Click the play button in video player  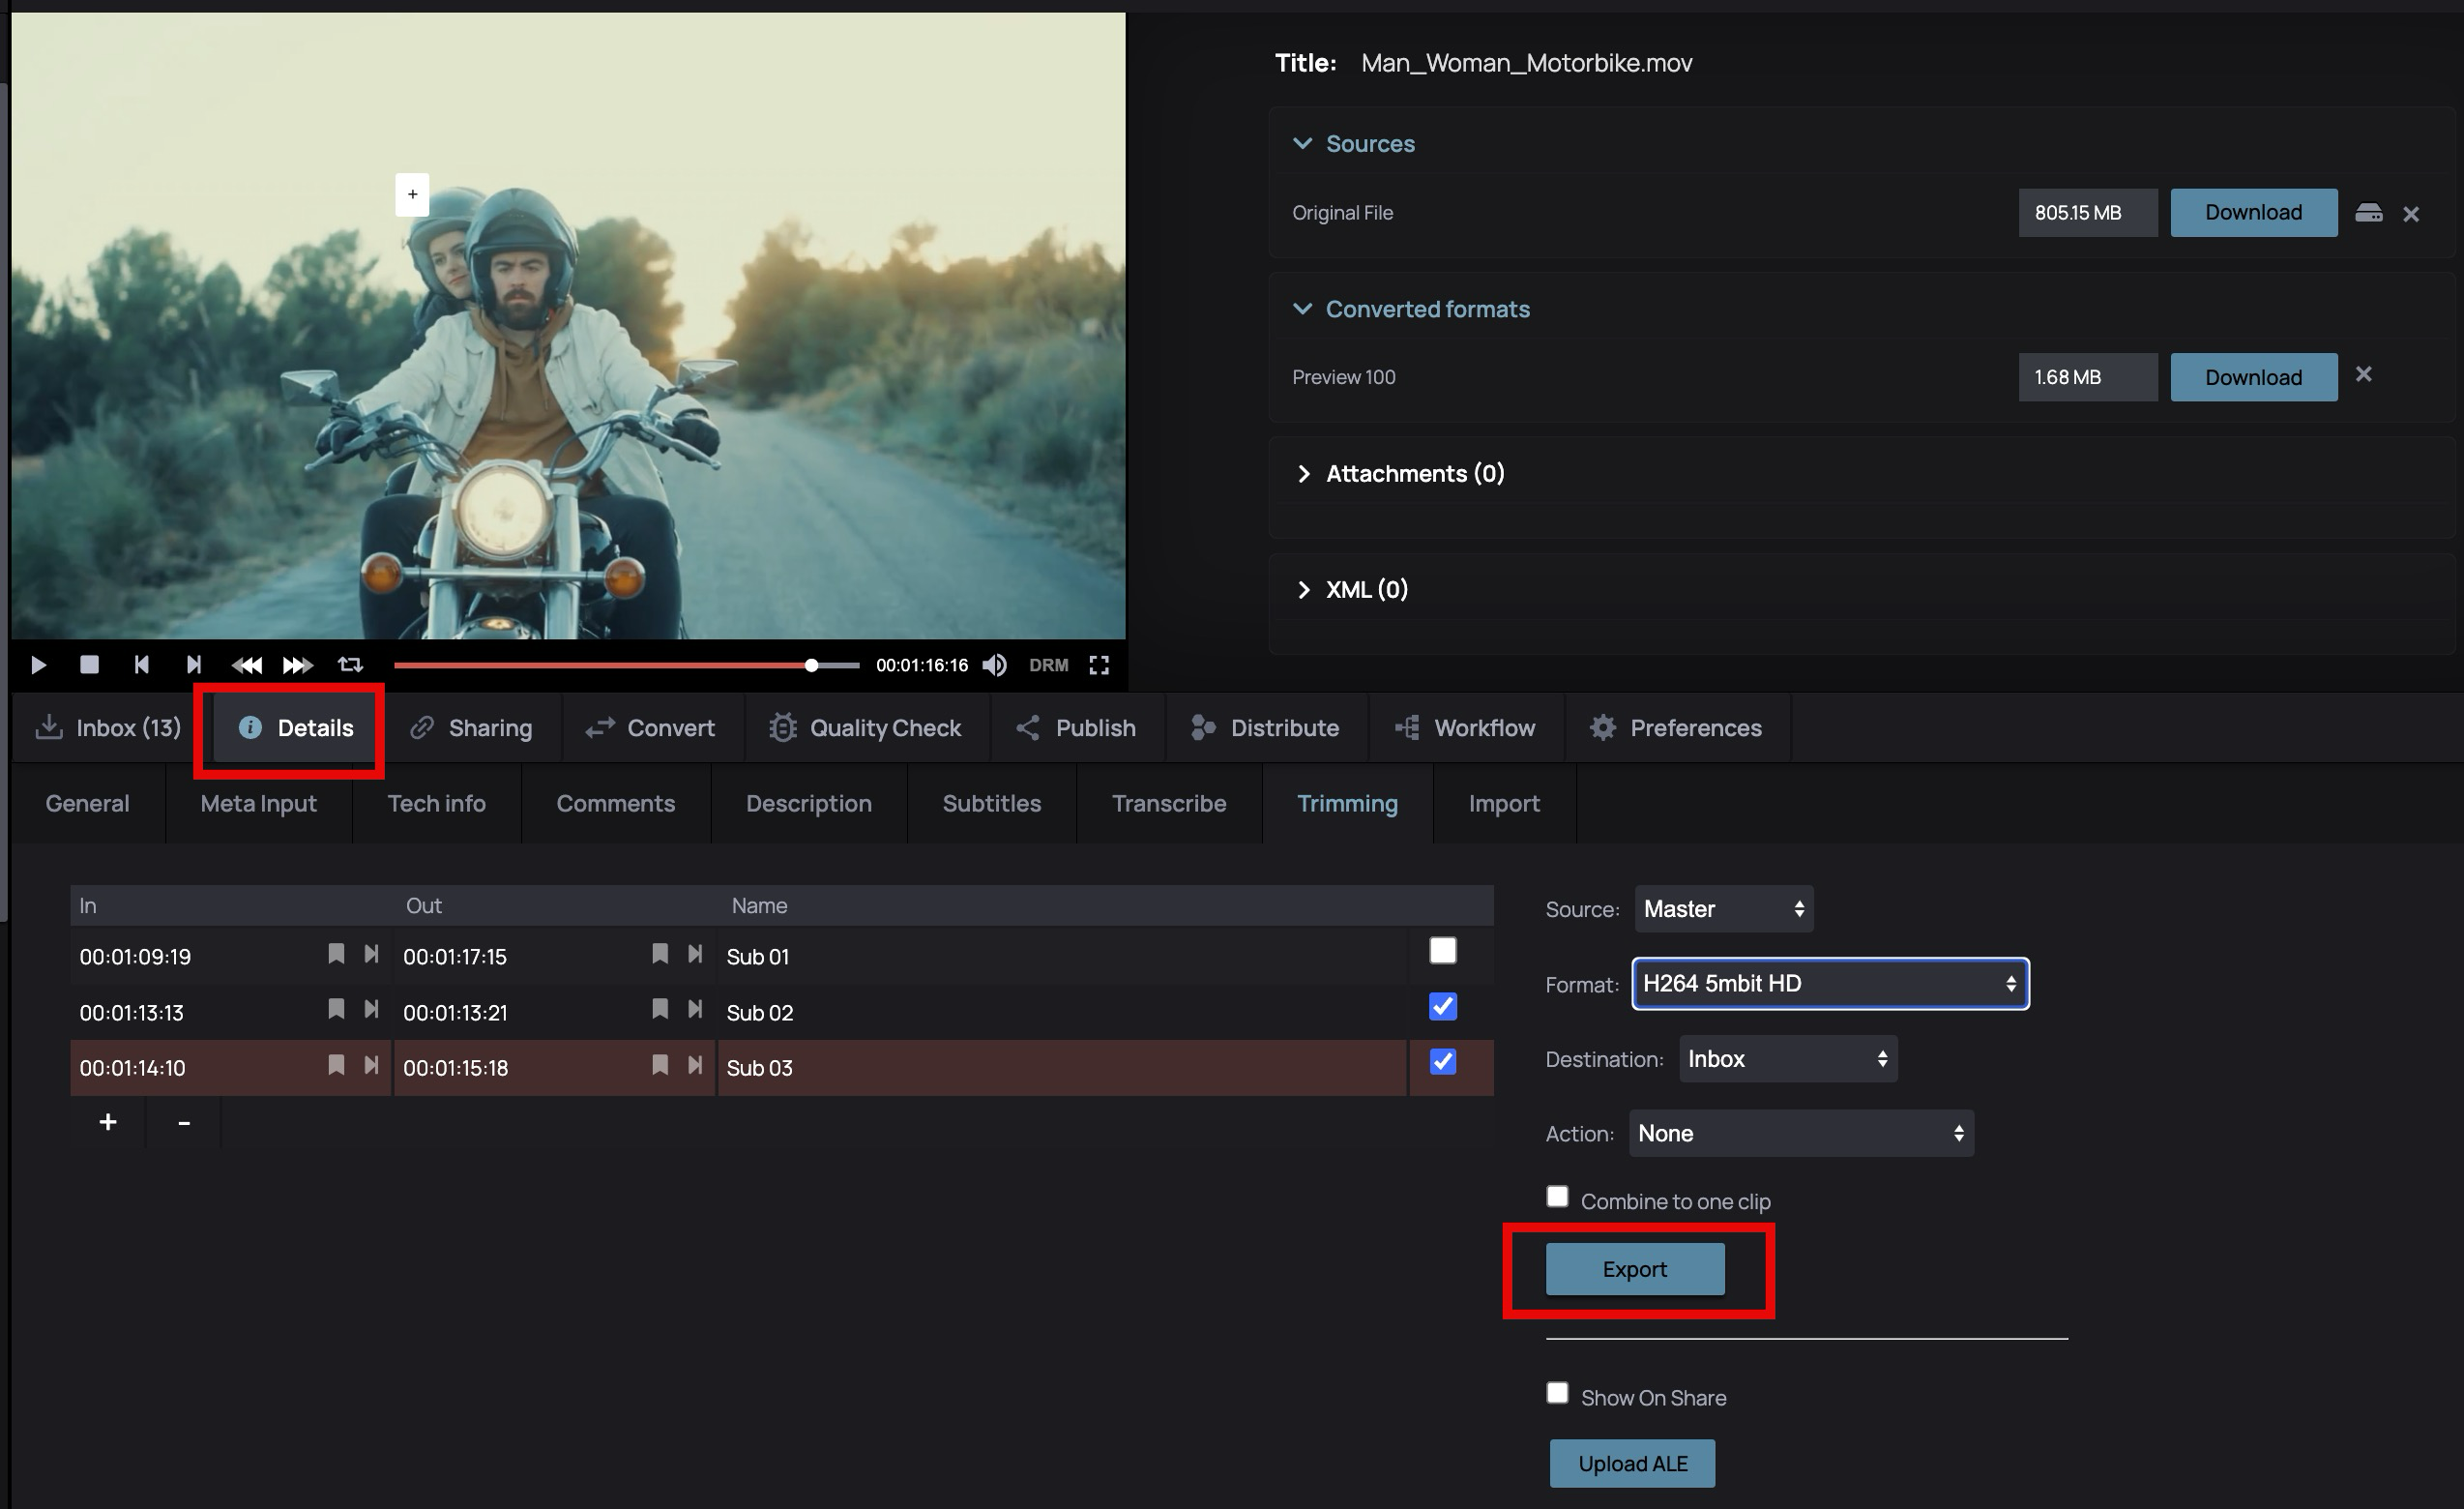click(38, 665)
